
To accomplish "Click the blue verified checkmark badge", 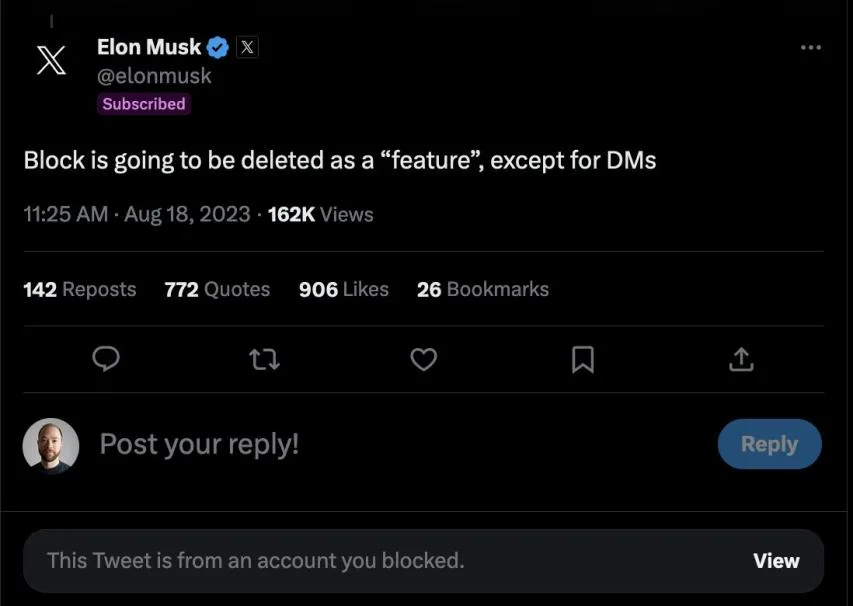I will coord(218,47).
